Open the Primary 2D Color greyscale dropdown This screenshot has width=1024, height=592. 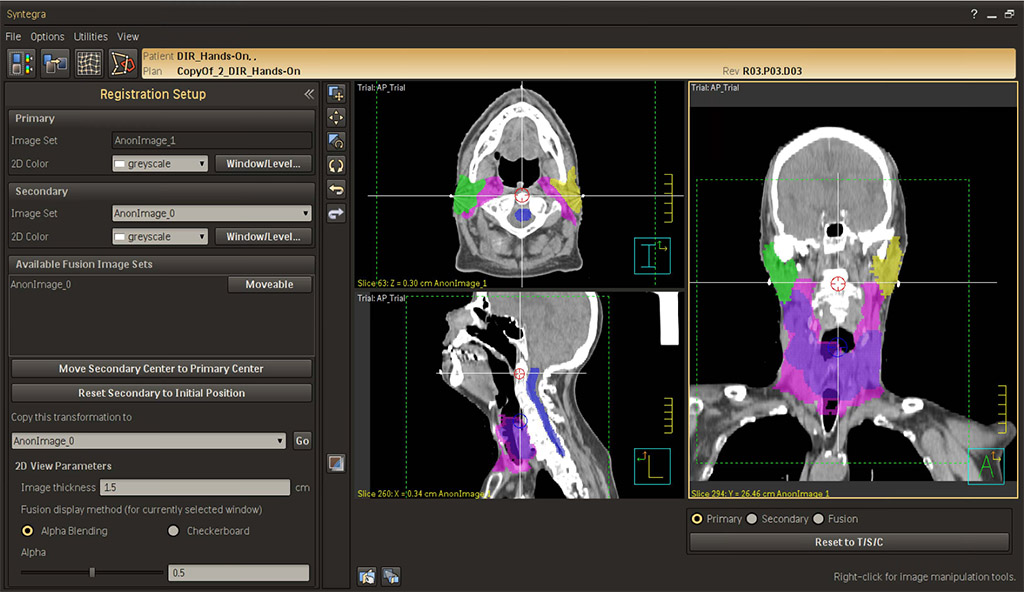coord(160,163)
